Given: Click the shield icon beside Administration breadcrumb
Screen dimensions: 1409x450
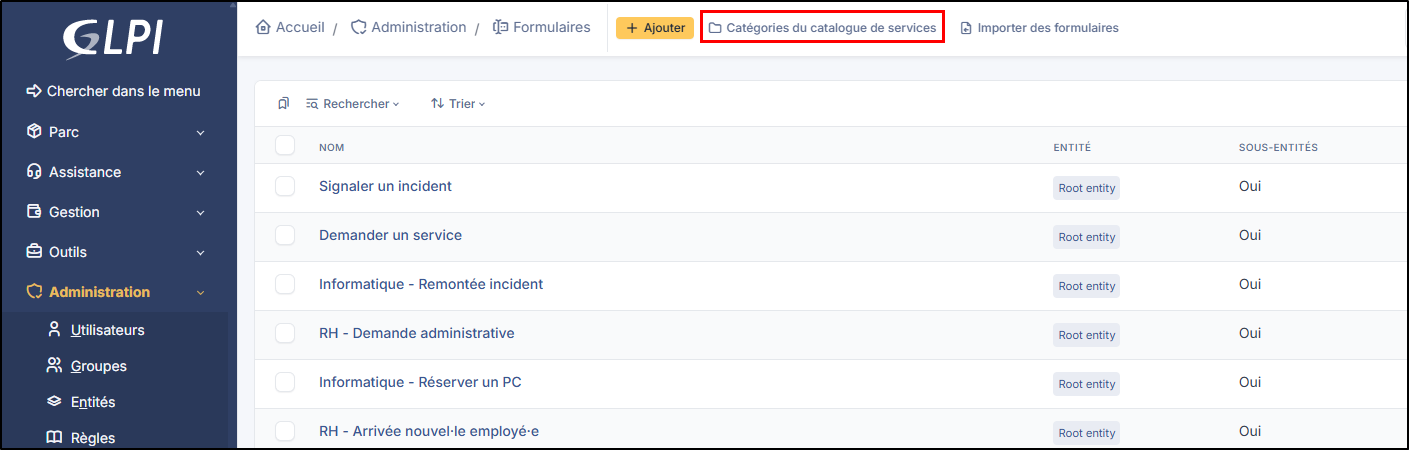Looking at the screenshot, I should click(x=358, y=28).
